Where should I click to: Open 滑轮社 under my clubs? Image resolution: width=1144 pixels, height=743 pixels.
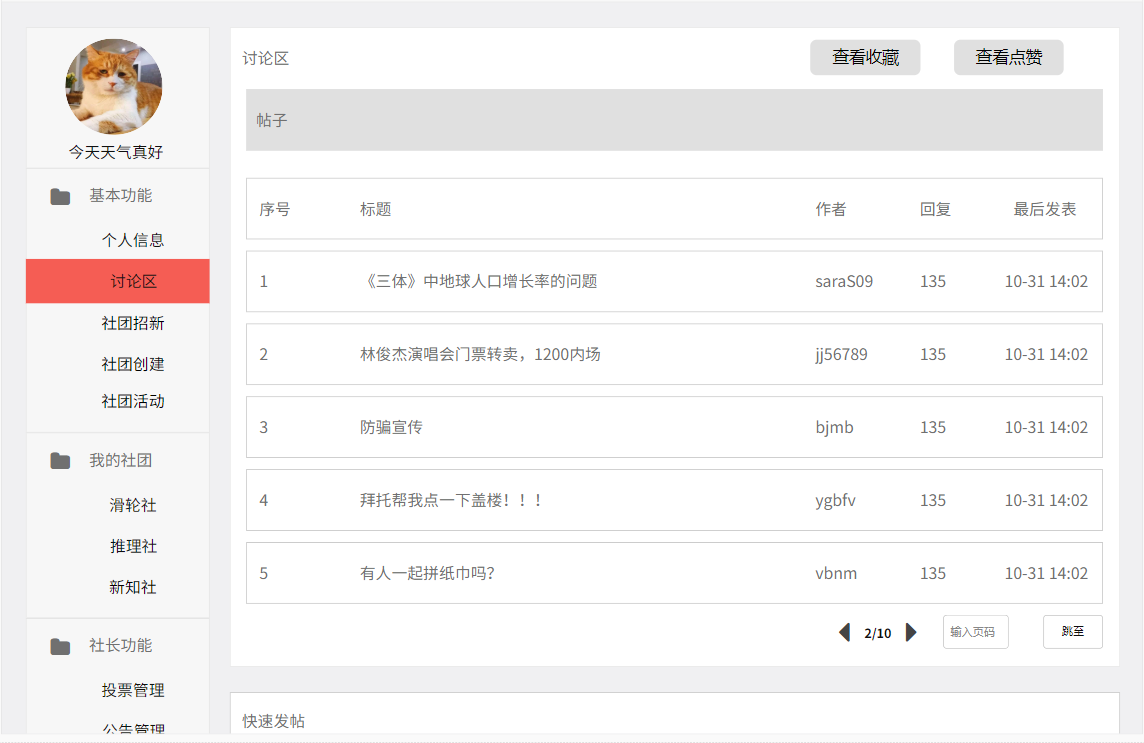pos(133,505)
